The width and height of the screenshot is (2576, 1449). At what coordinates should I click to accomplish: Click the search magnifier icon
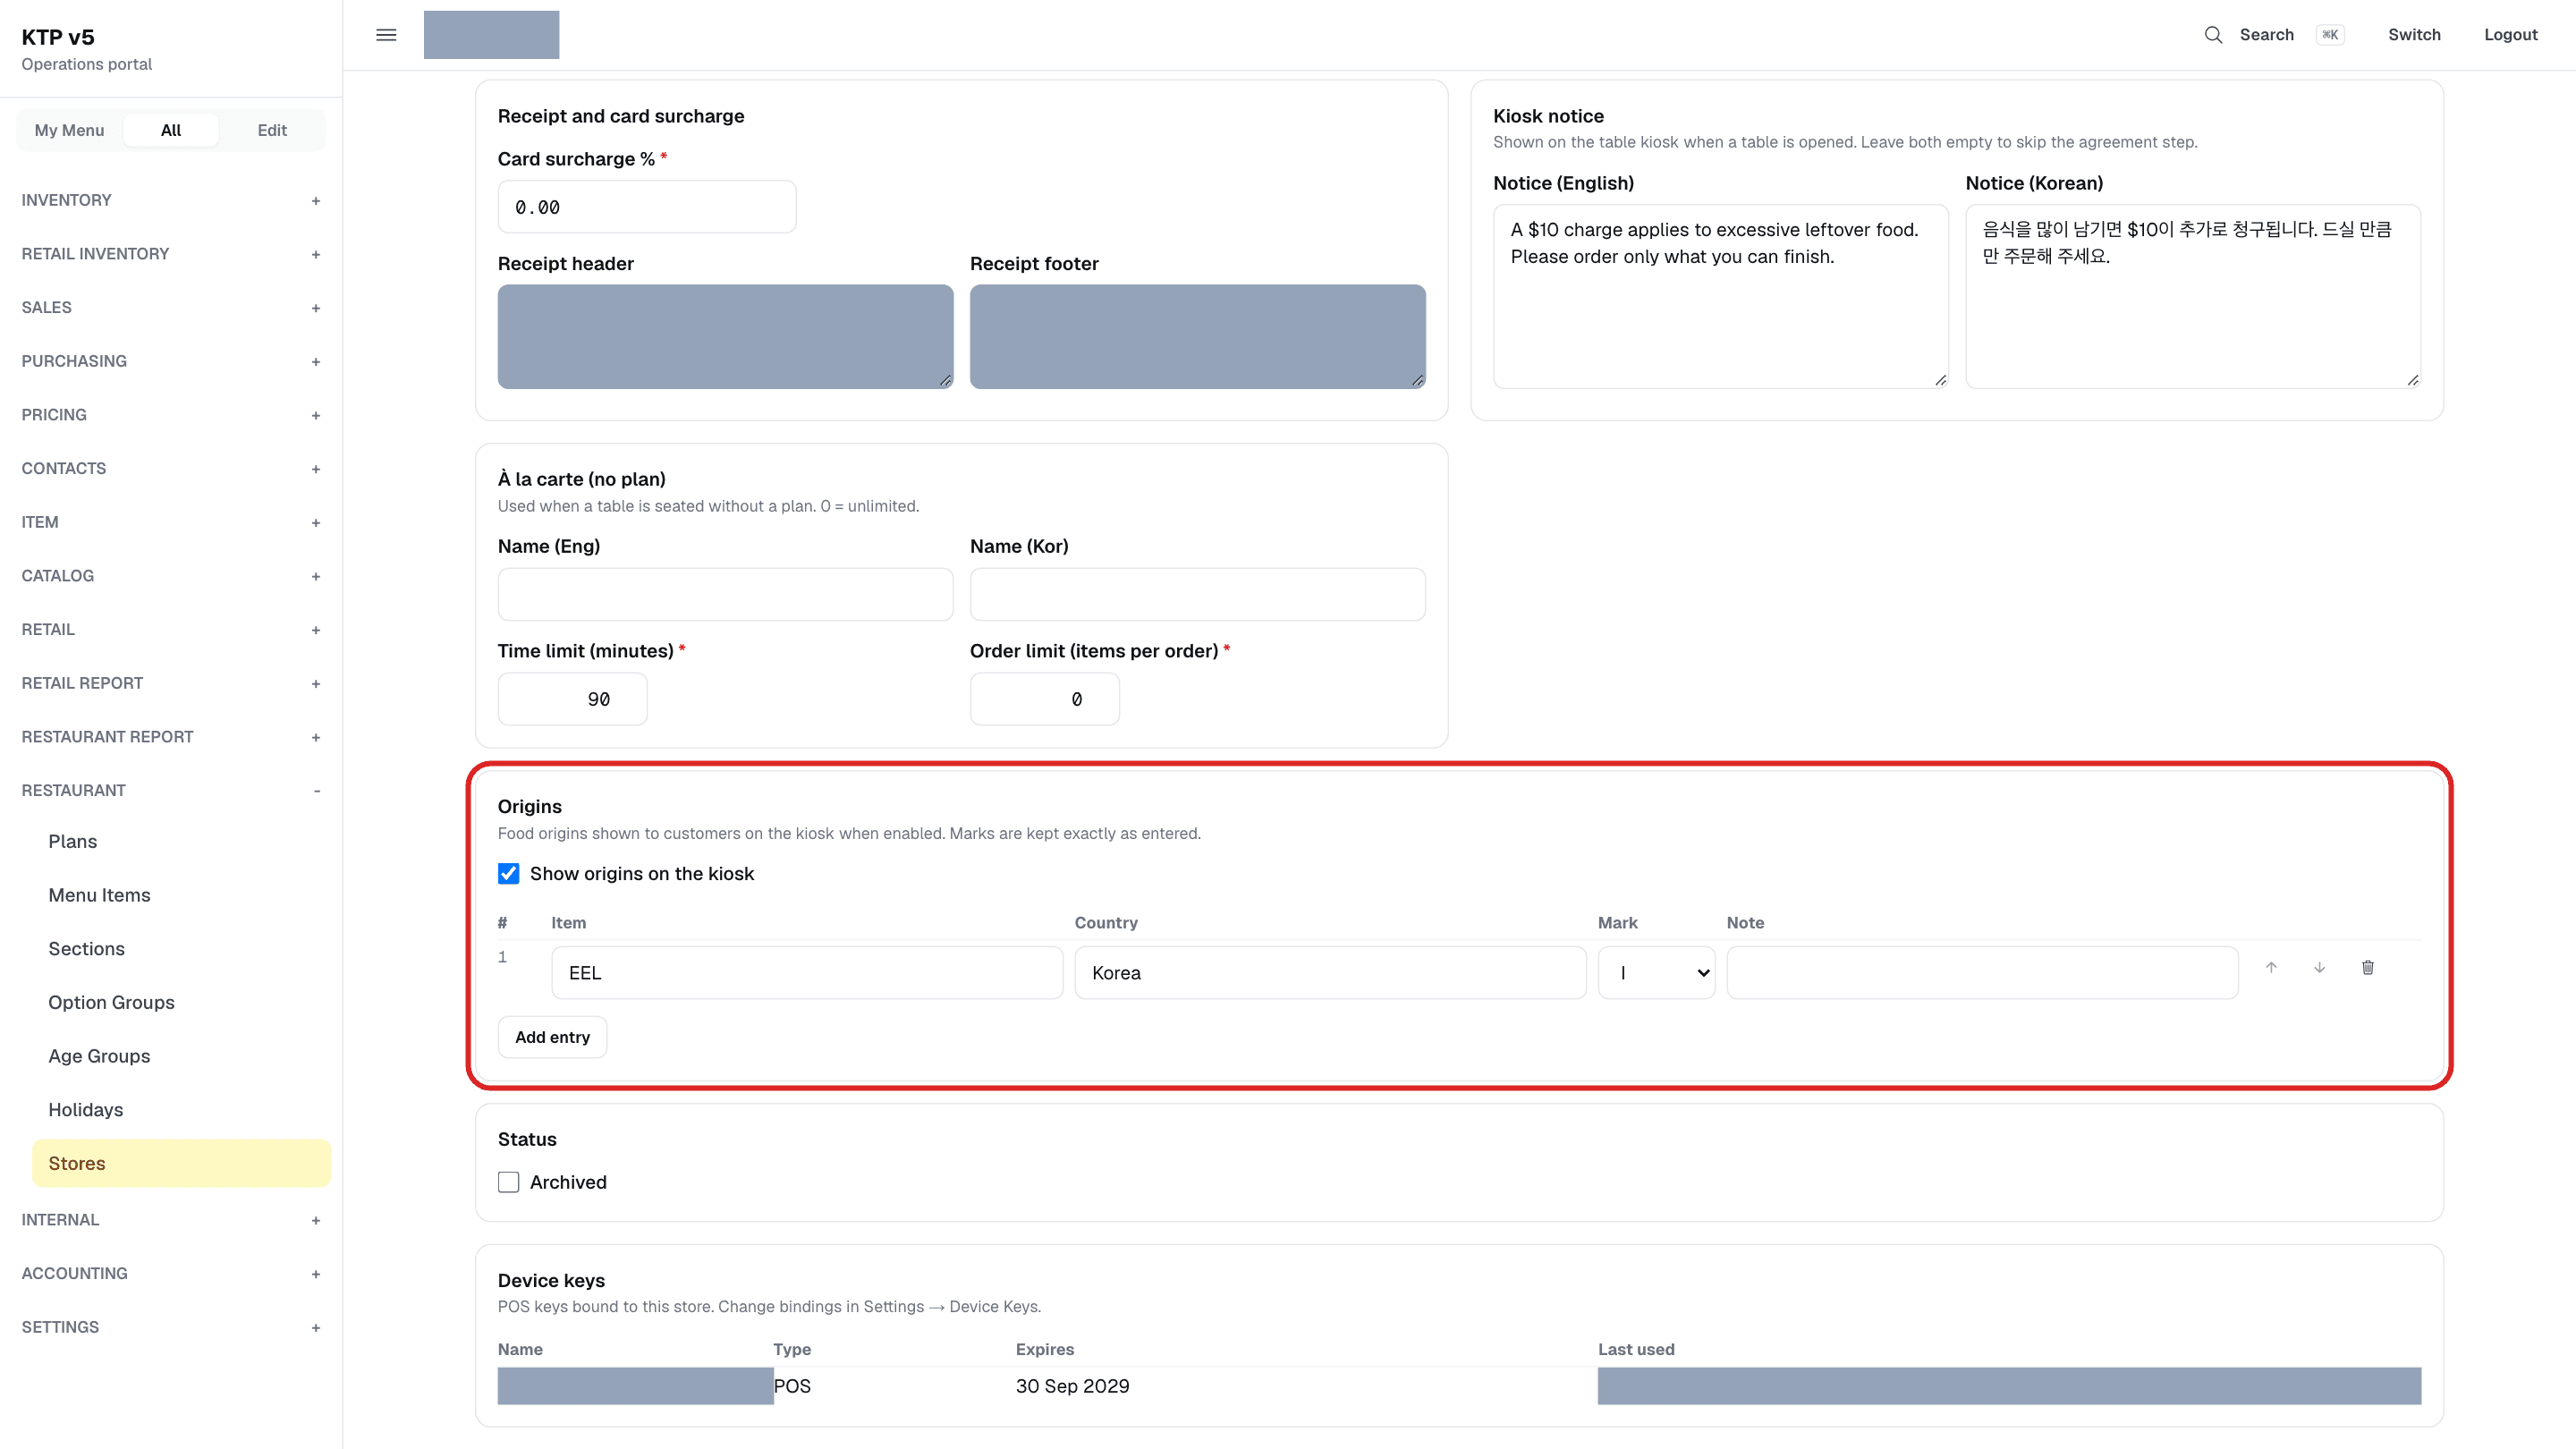point(2213,35)
